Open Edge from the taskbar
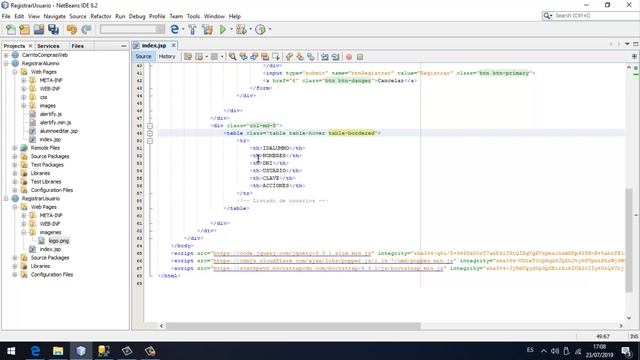This screenshot has height=360, width=640. [35, 351]
